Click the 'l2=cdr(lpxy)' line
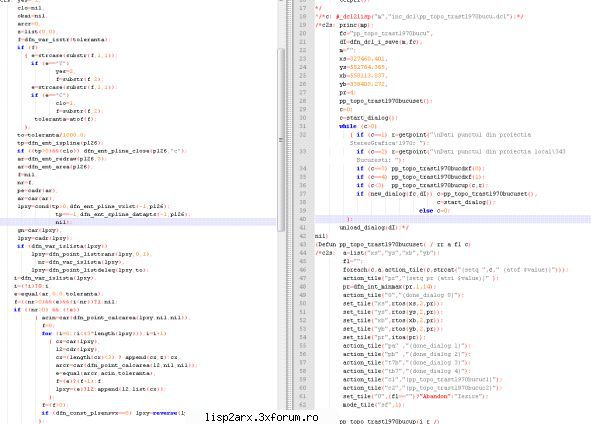The image size is (591, 424). coord(77,349)
